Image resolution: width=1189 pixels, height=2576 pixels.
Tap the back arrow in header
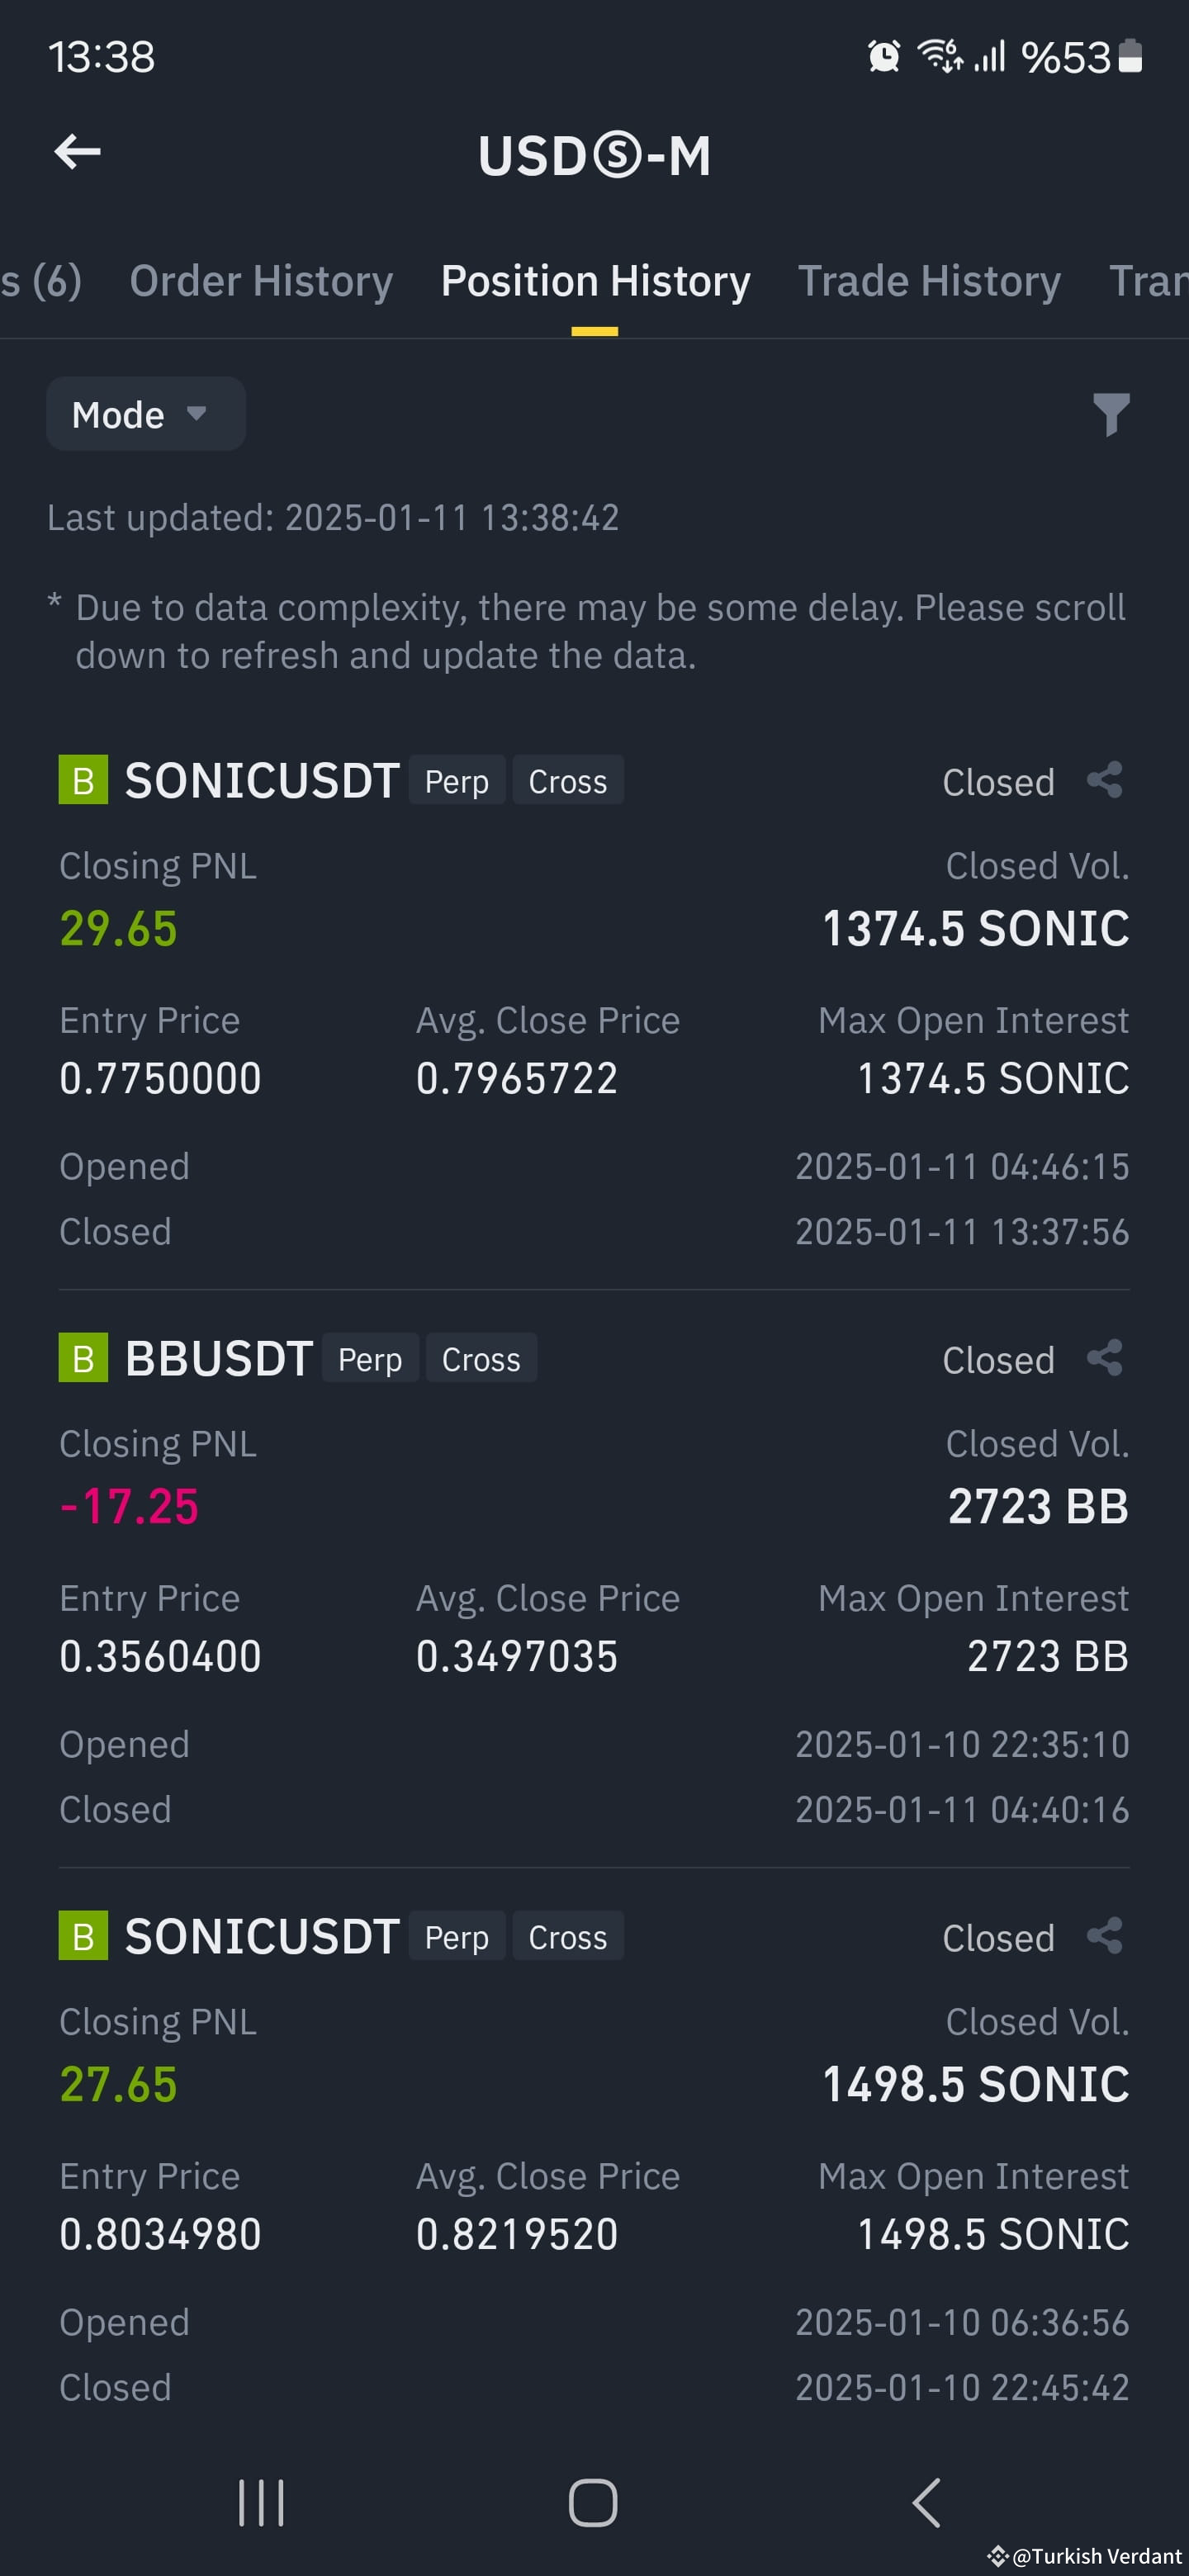(x=78, y=152)
